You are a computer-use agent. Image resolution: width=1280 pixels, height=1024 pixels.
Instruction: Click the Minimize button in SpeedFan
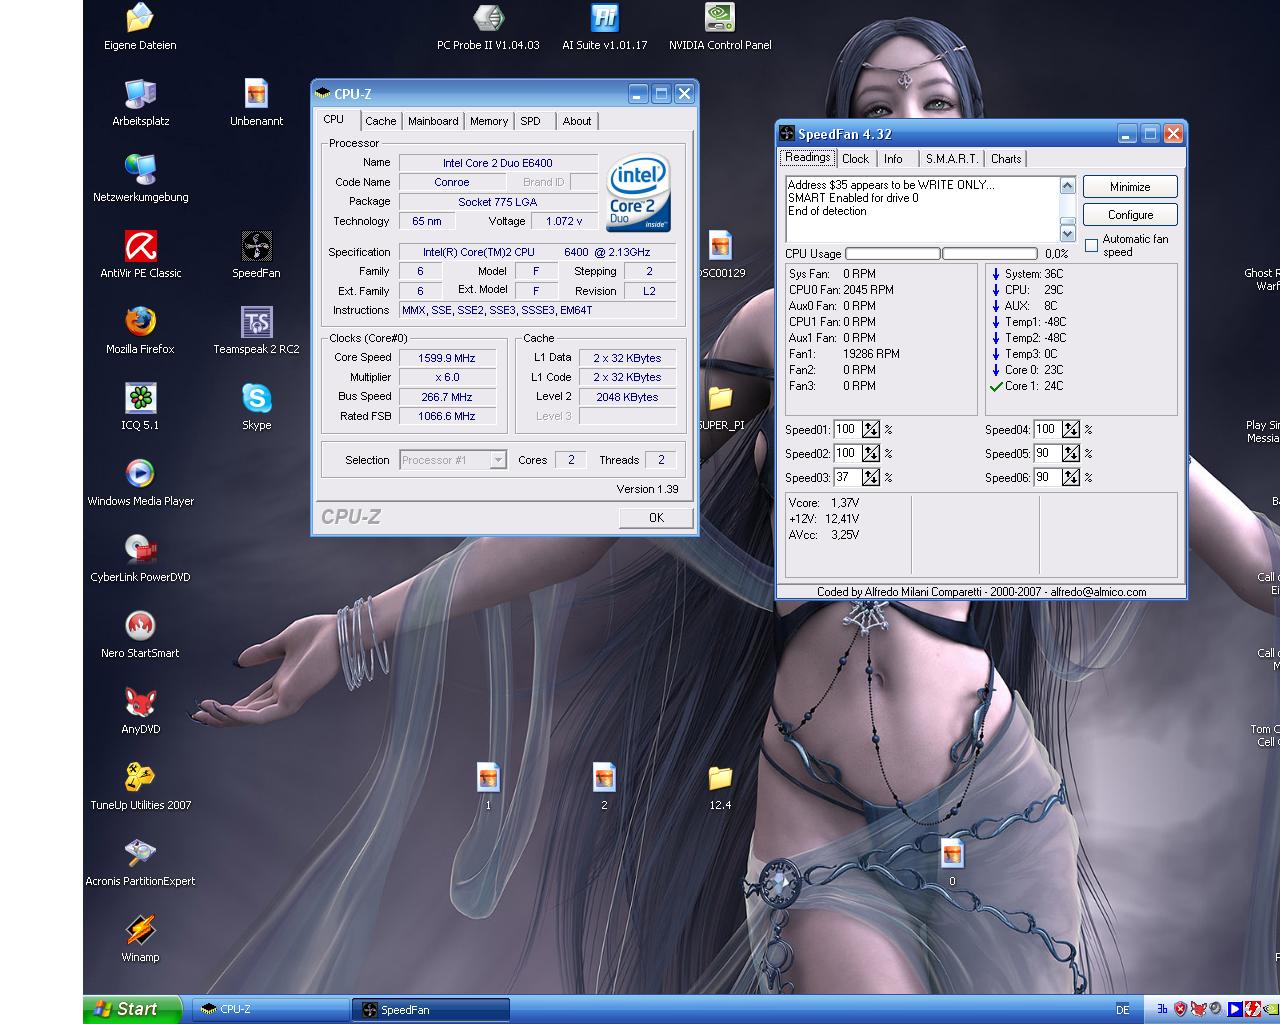click(x=1130, y=187)
